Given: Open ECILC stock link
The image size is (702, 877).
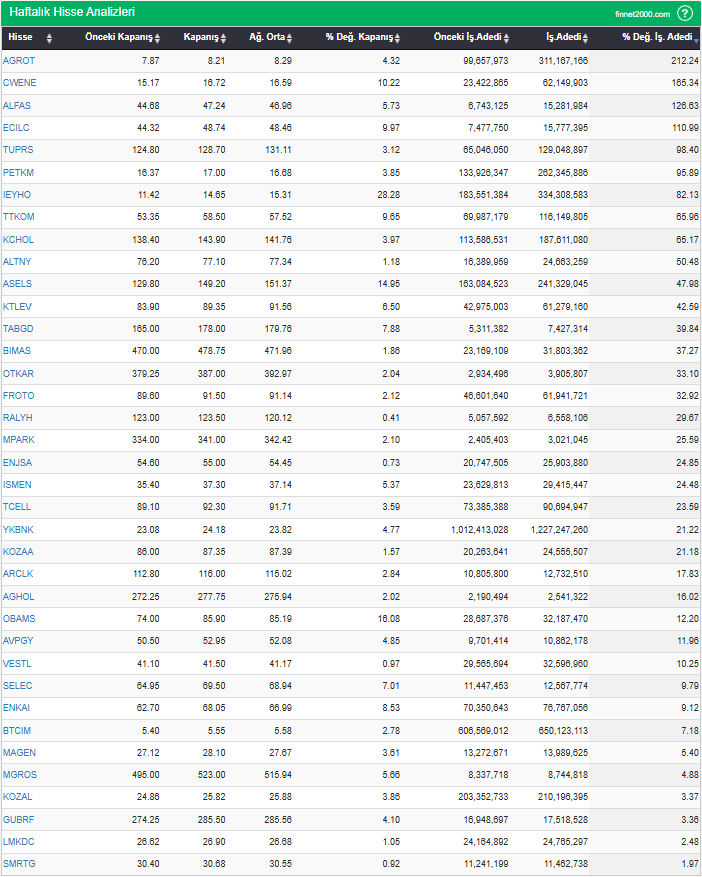Looking at the screenshot, I should pos(16,128).
